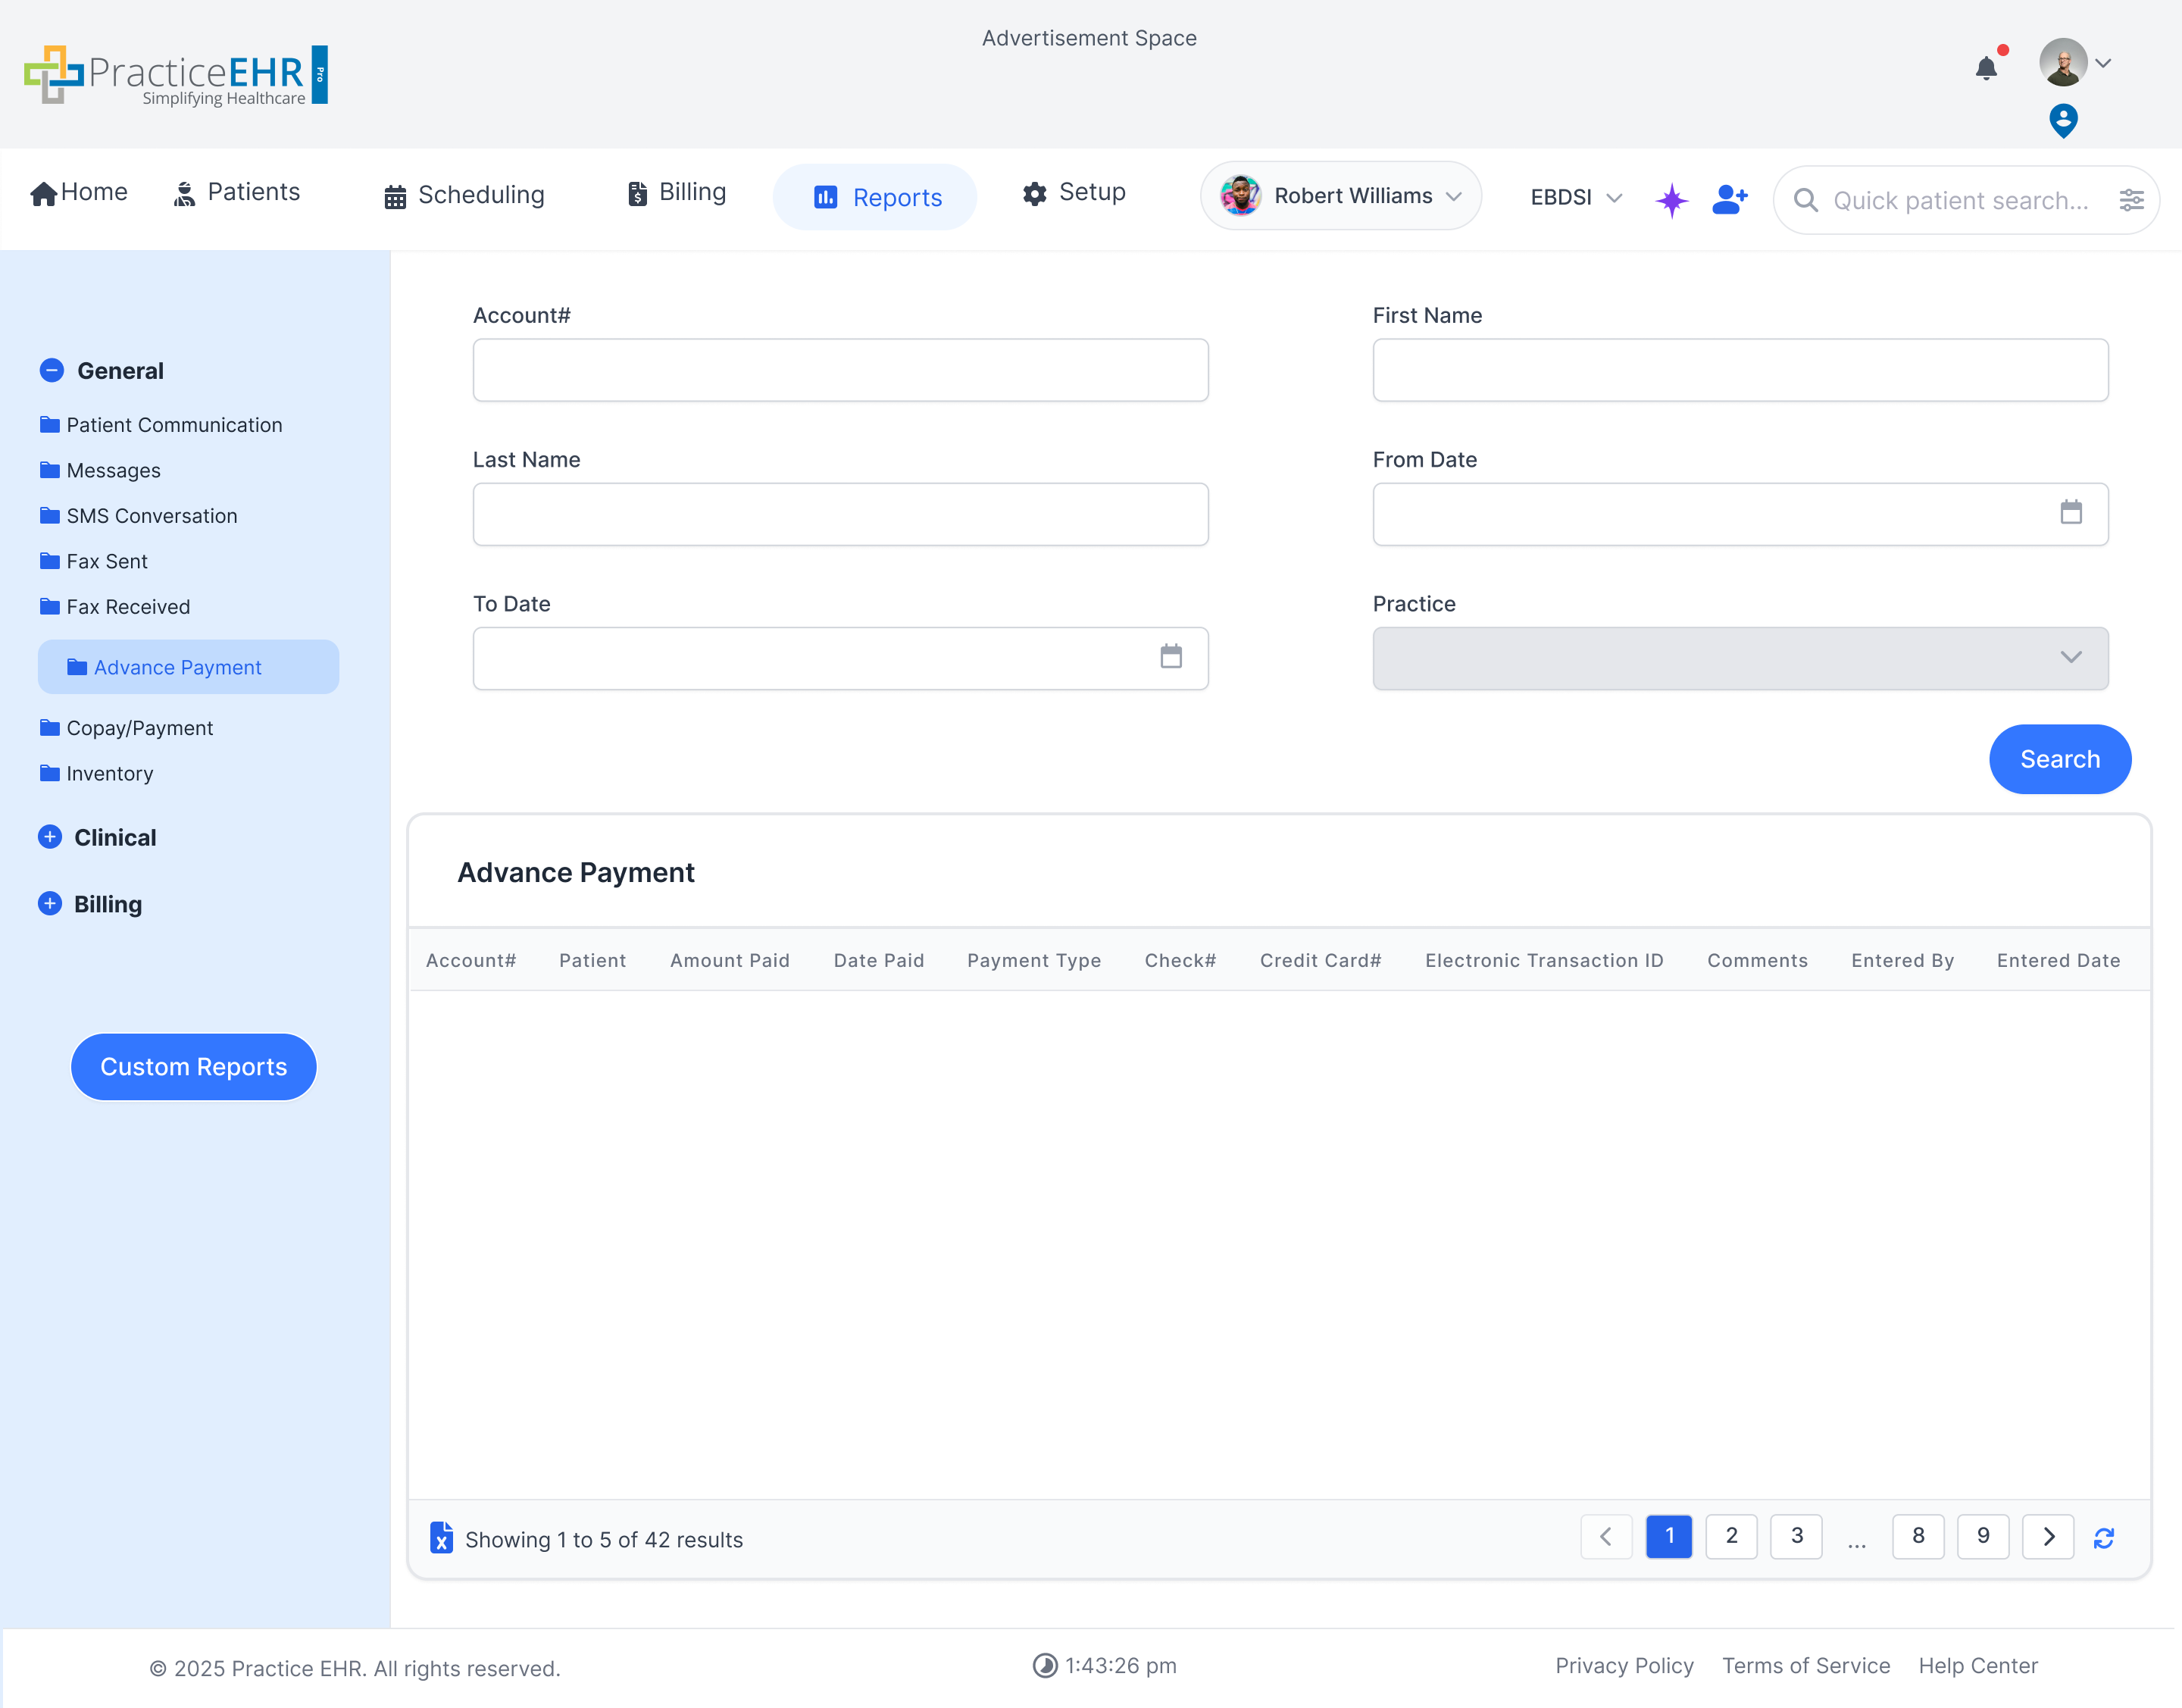Viewport: 2182px width, 1708px height.
Task: Click the blue location pin icon
Action: click(2063, 121)
